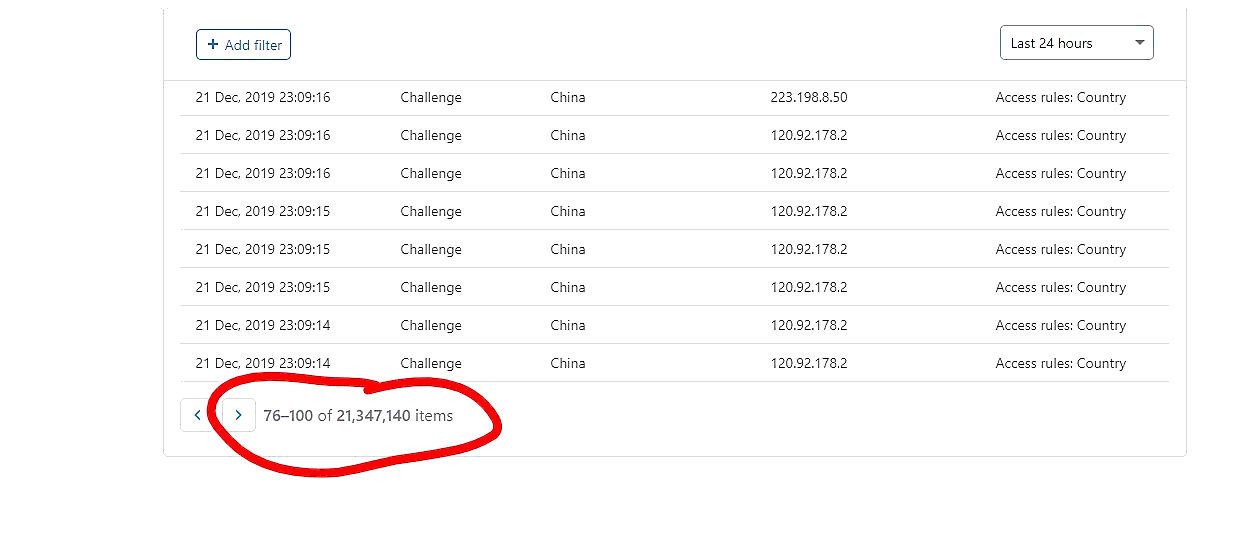Image resolution: width=1248 pixels, height=543 pixels.
Task: Click 120.92.178.2 in the second row
Action: point(808,136)
